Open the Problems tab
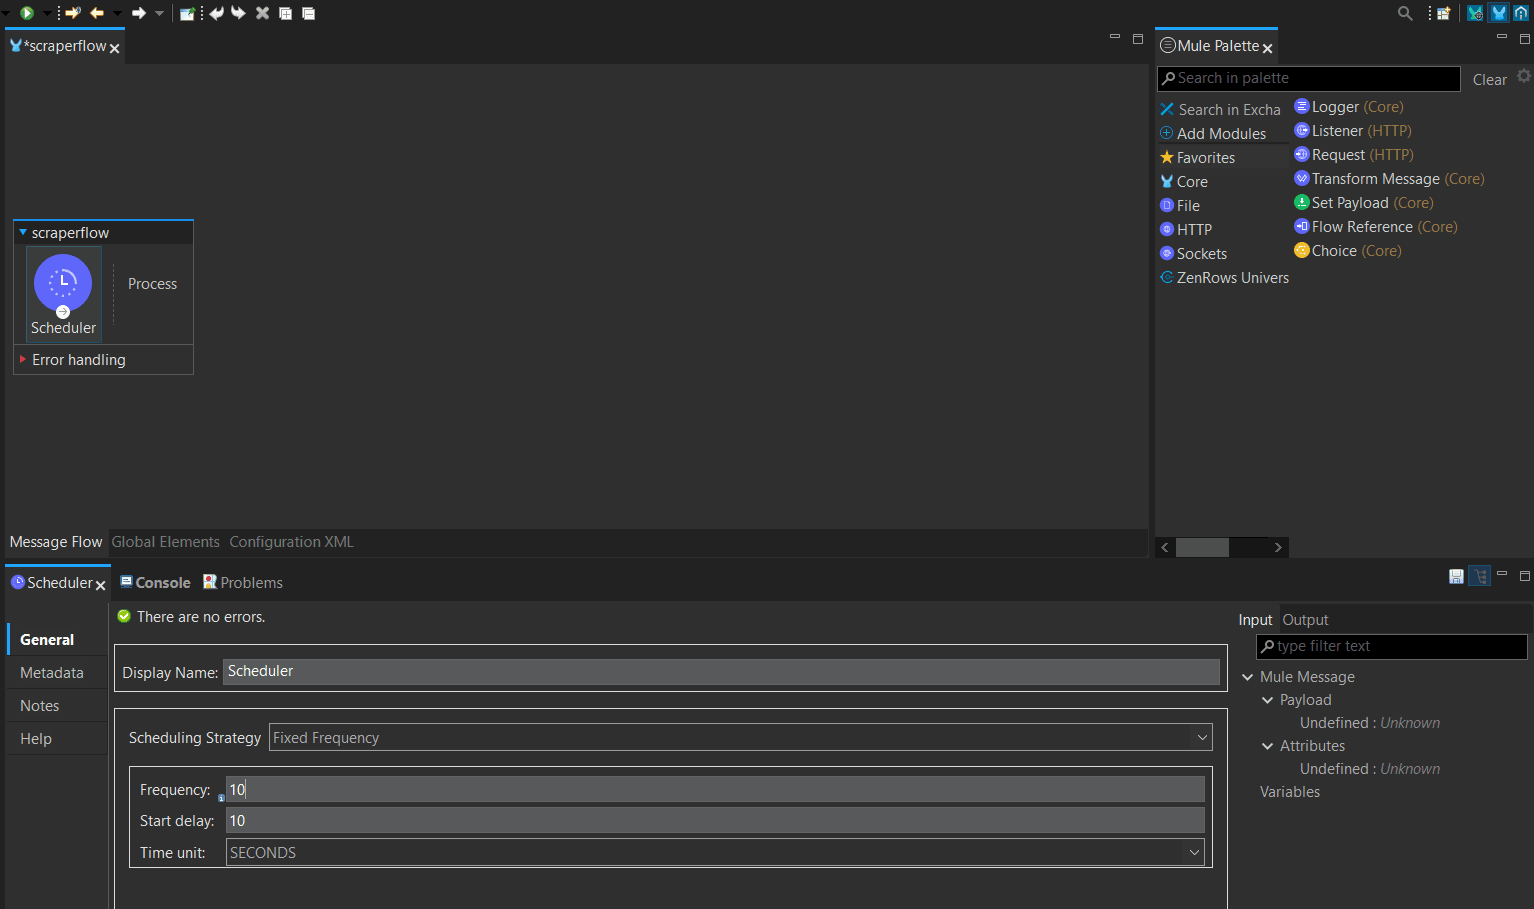Image resolution: width=1534 pixels, height=909 pixels. (x=243, y=583)
